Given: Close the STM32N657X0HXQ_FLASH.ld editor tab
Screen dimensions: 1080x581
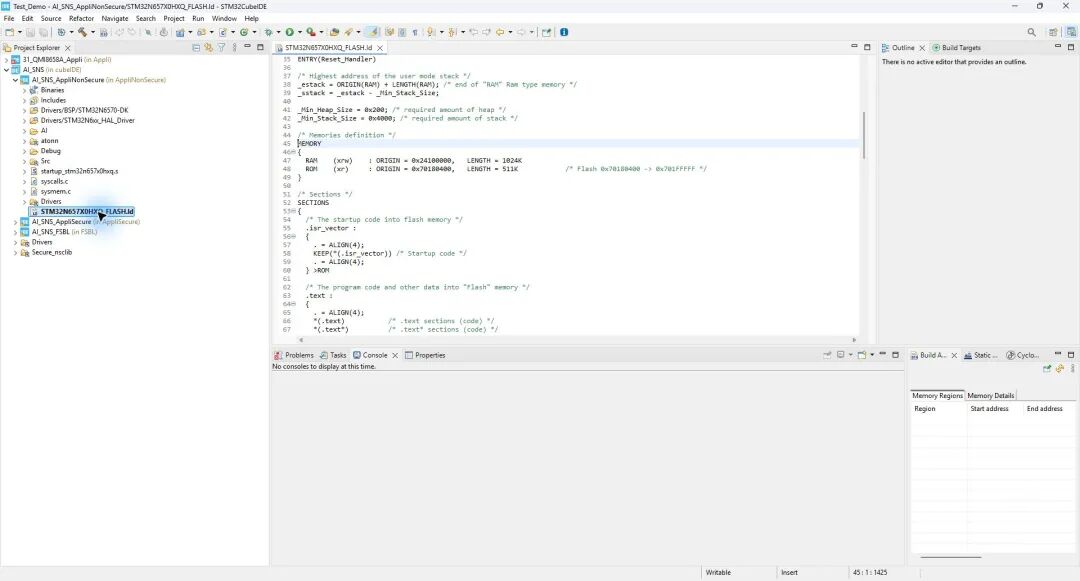Looking at the screenshot, I should tap(380, 47).
